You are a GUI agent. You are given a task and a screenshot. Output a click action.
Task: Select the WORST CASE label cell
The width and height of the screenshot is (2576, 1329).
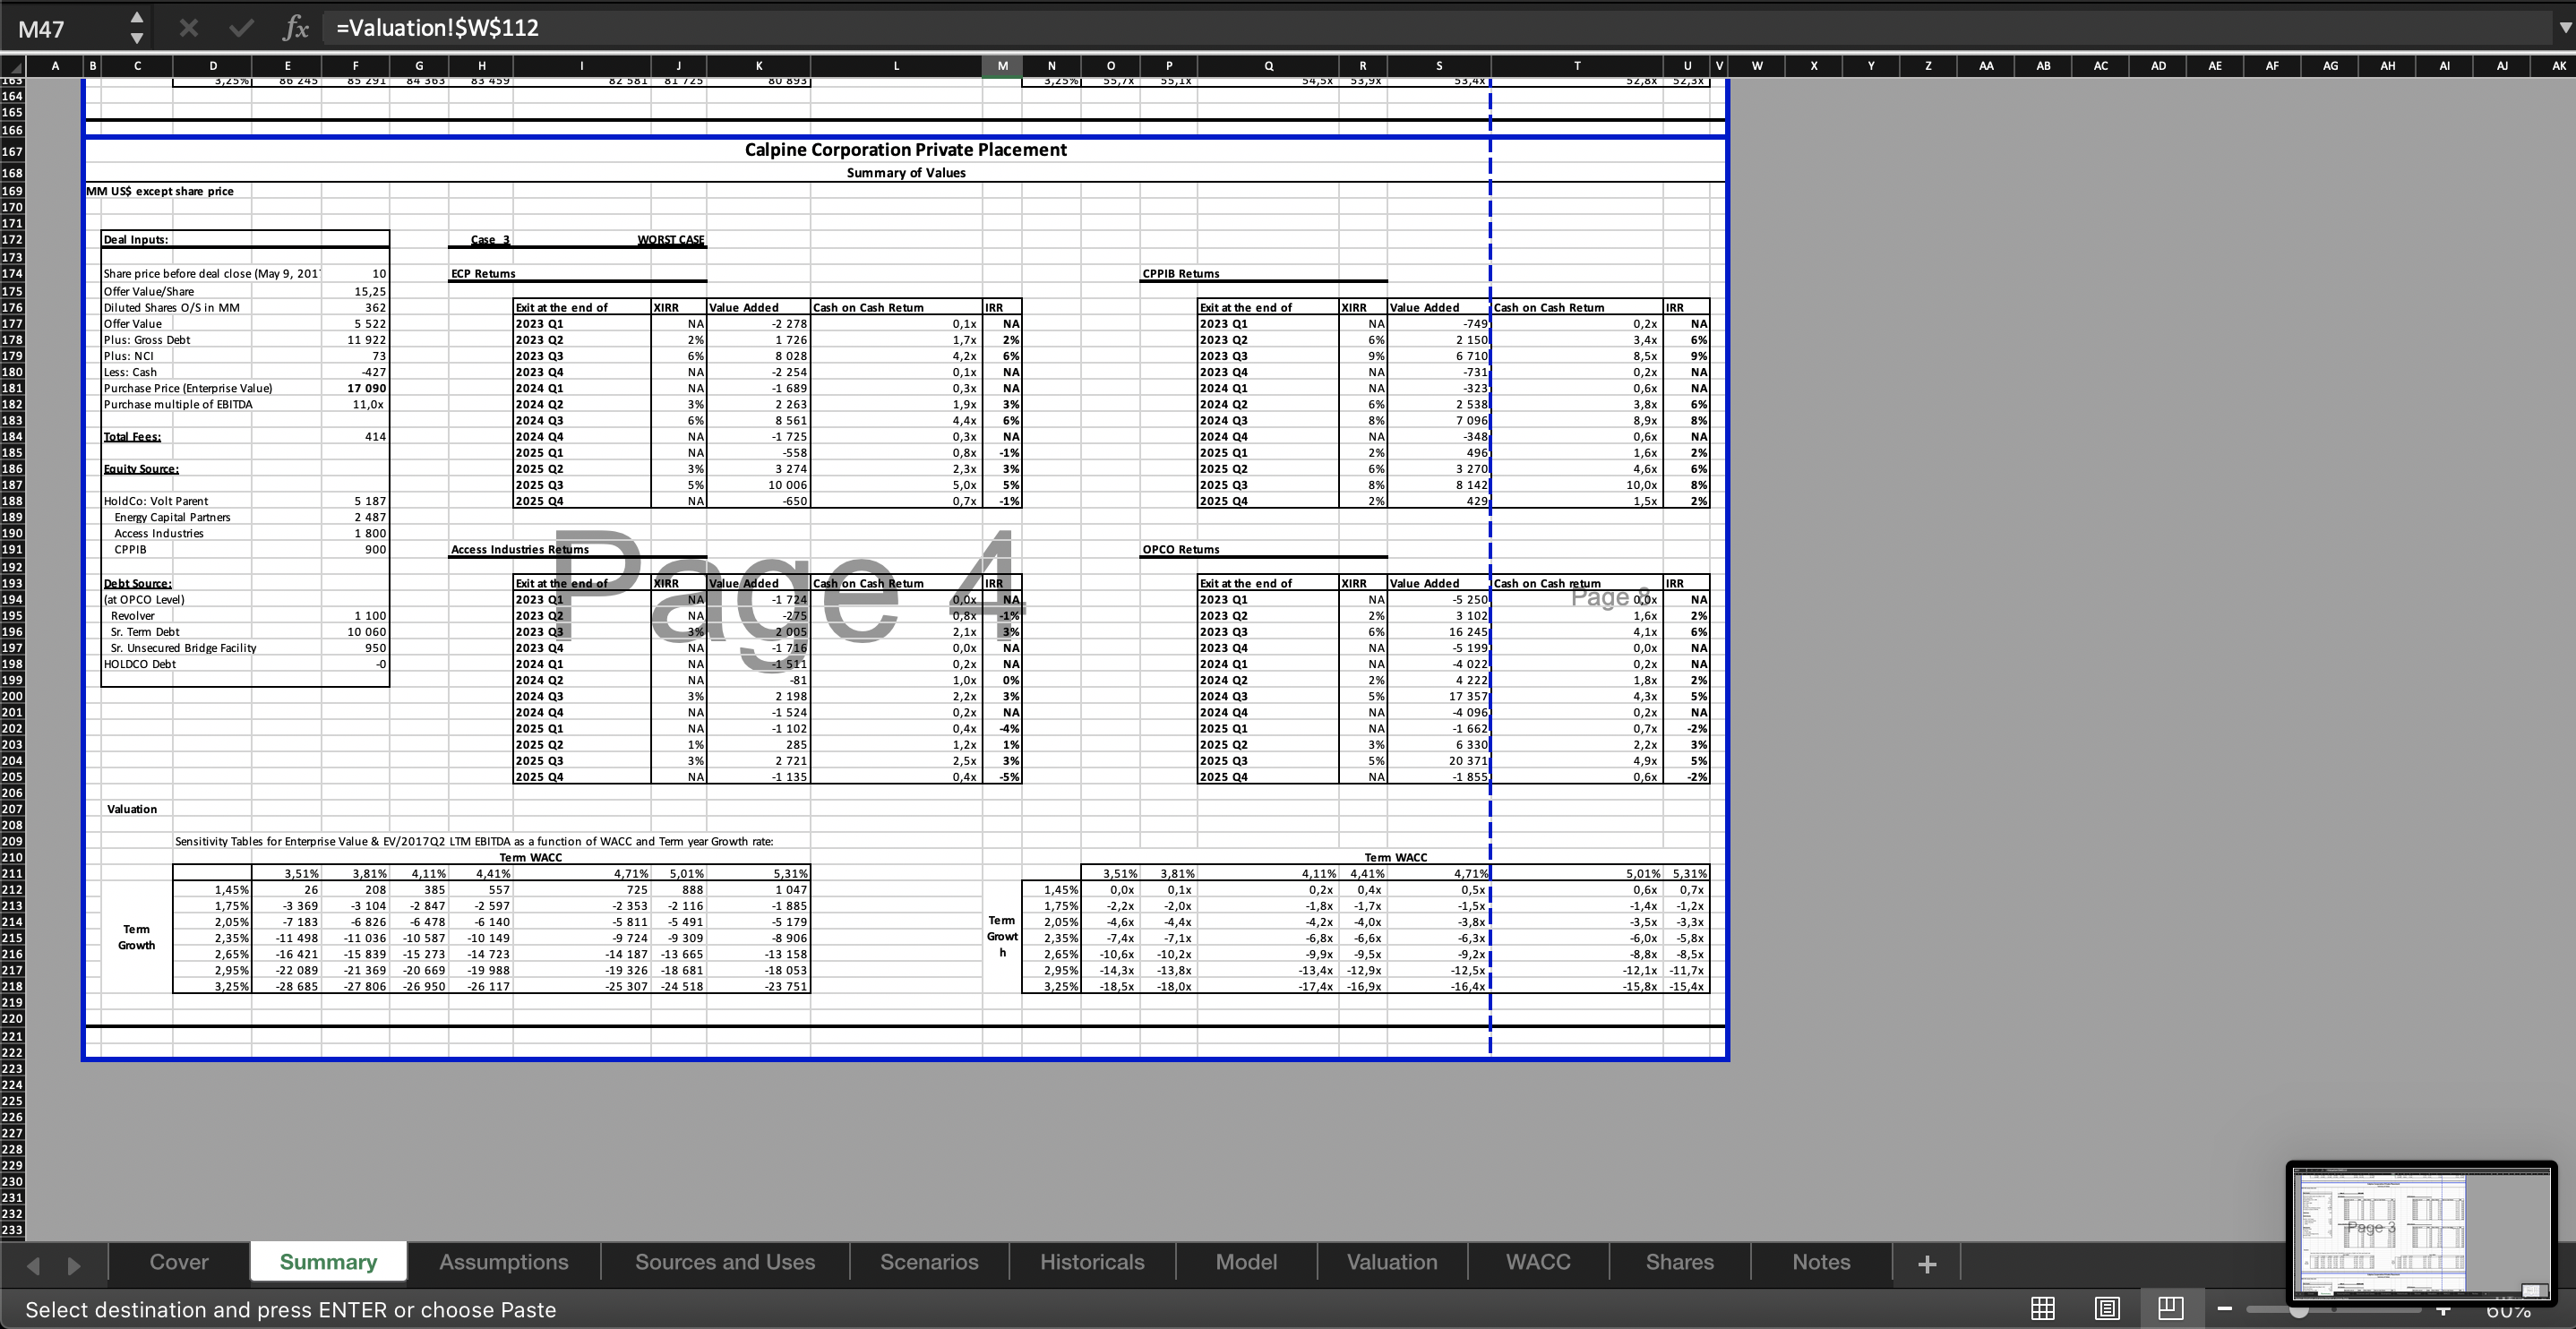pos(670,240)
